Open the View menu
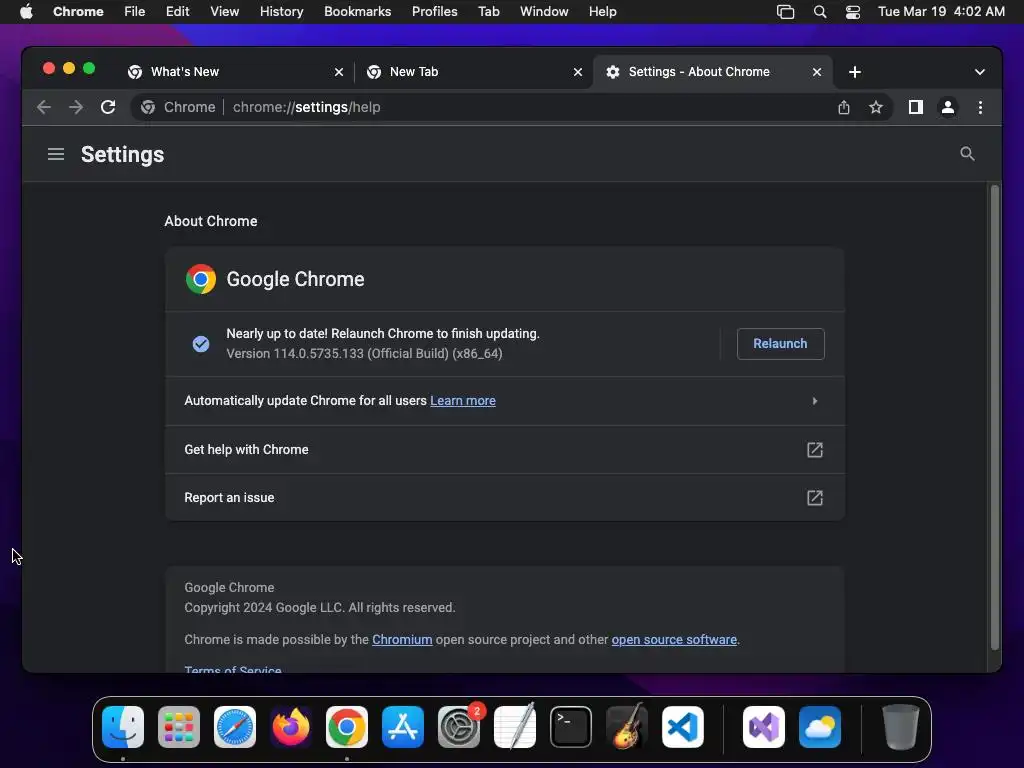This screenshot has width=1024, height=768. coord(224,12)
